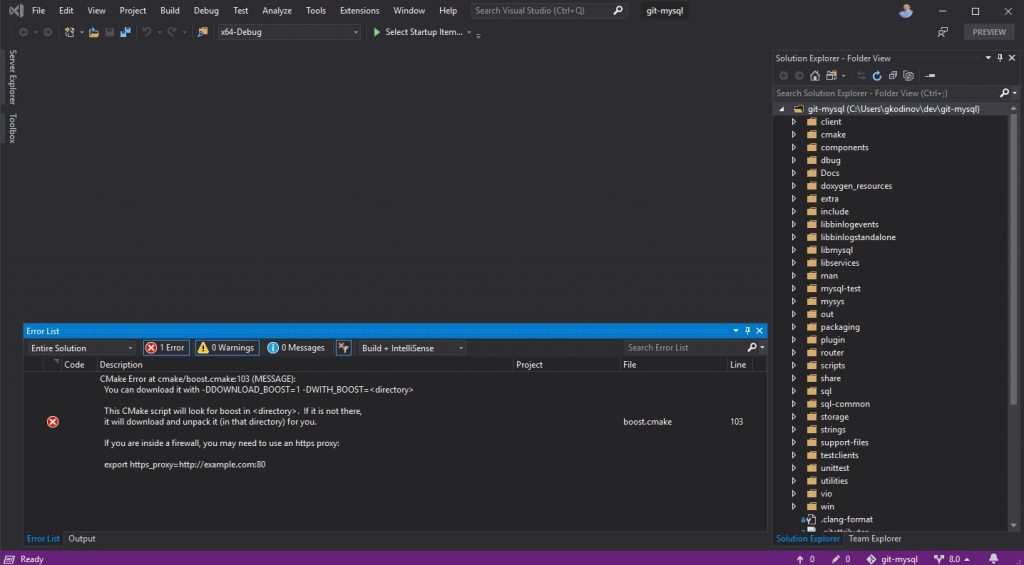This screenshot has width=1024, height=565.
Task: Switch to the Output tab
Action: [82, 539]
